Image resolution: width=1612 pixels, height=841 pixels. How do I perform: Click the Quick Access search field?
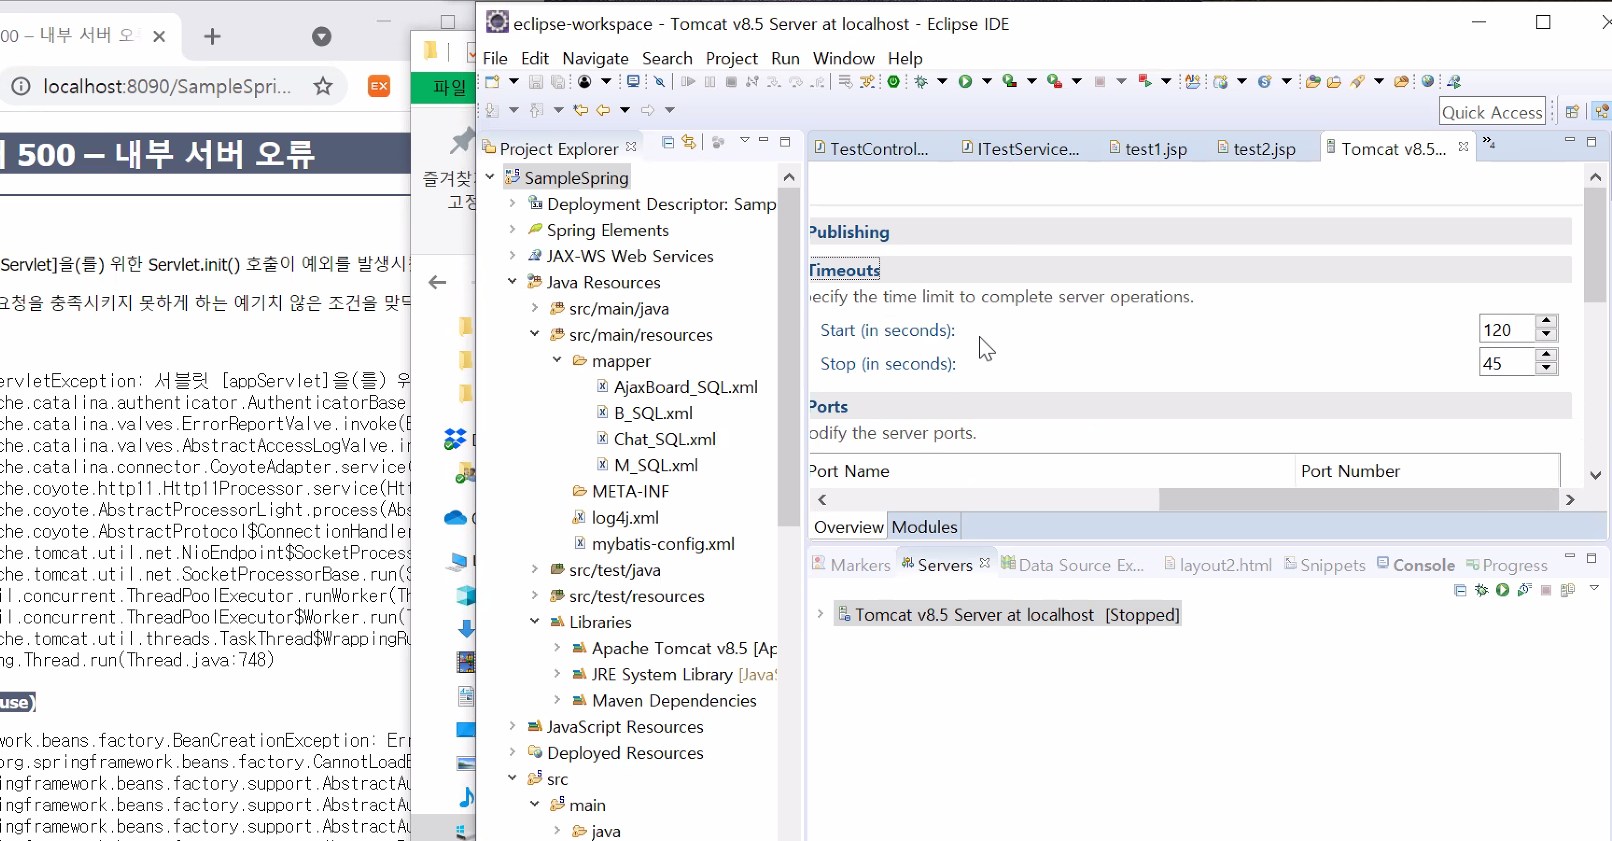[x=1492, y=113]
